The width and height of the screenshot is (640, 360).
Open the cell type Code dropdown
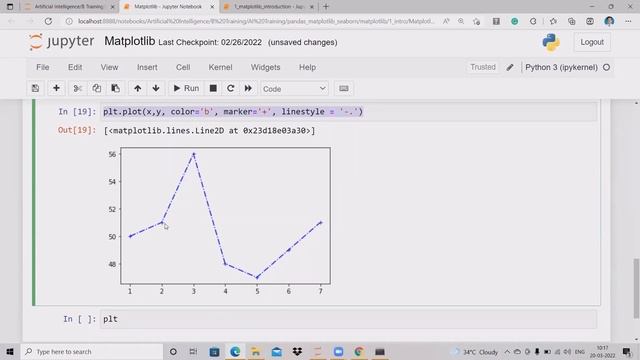(x=294, y=89)
